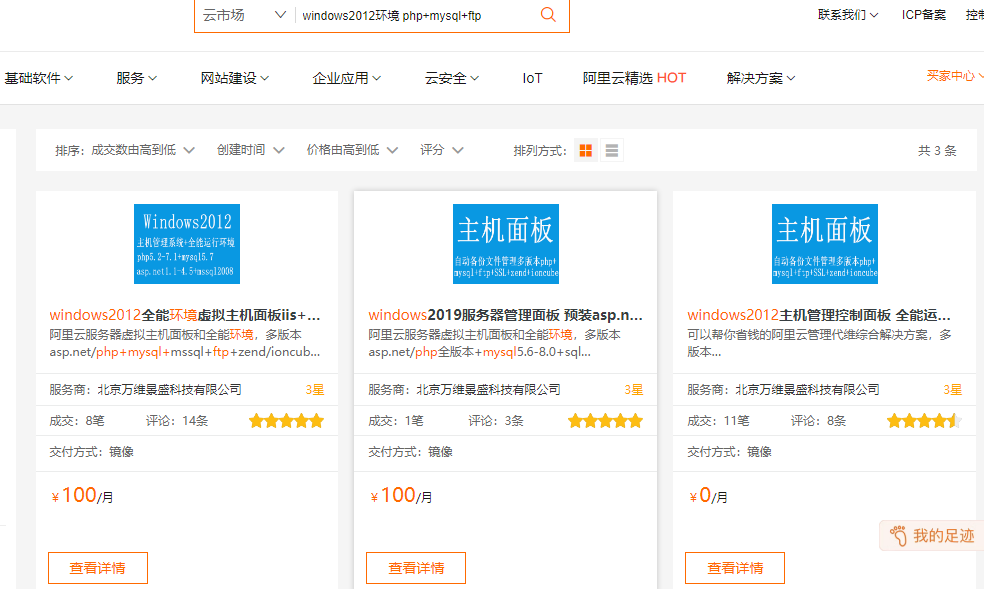Click 成交：8笔 on first card
The image size is (984, 589).
[x=77, y=421]
